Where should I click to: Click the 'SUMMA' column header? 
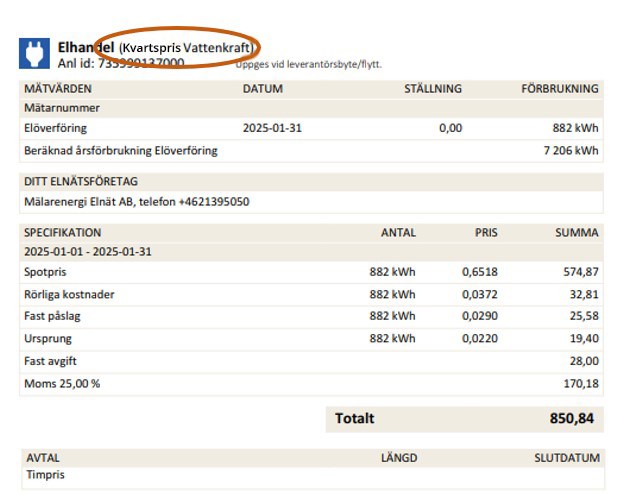(577, 233)
